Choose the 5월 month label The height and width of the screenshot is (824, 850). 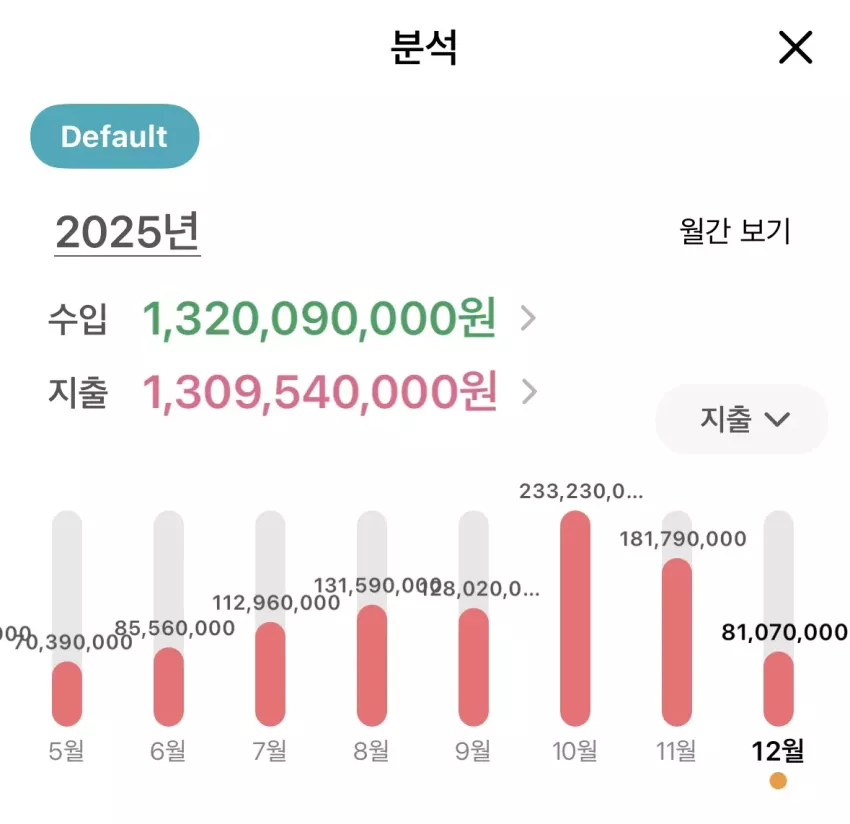point(66,751)
